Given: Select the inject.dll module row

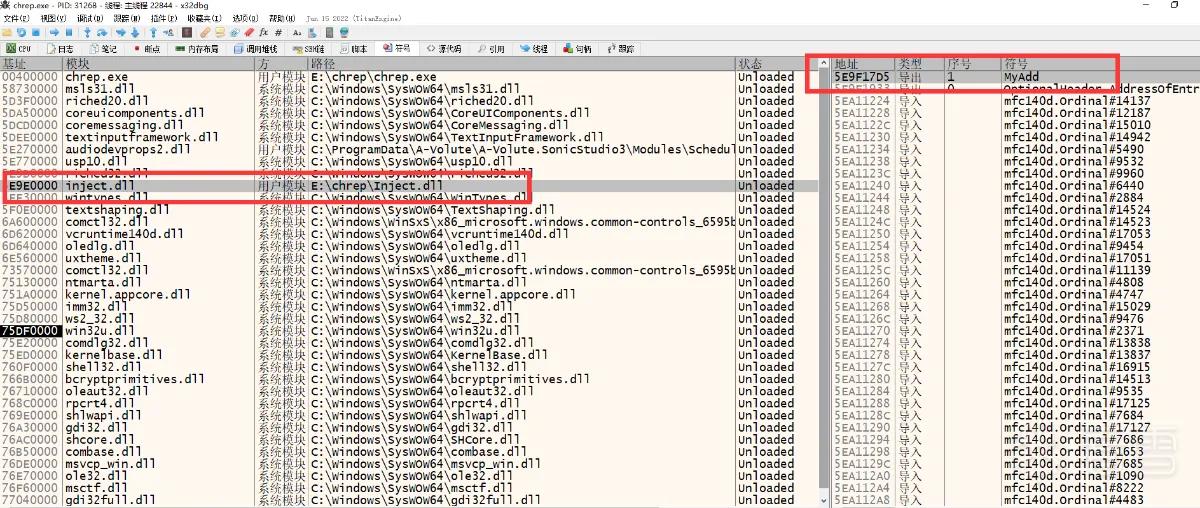Looking at the screenshot, I should tap(408, 186).
